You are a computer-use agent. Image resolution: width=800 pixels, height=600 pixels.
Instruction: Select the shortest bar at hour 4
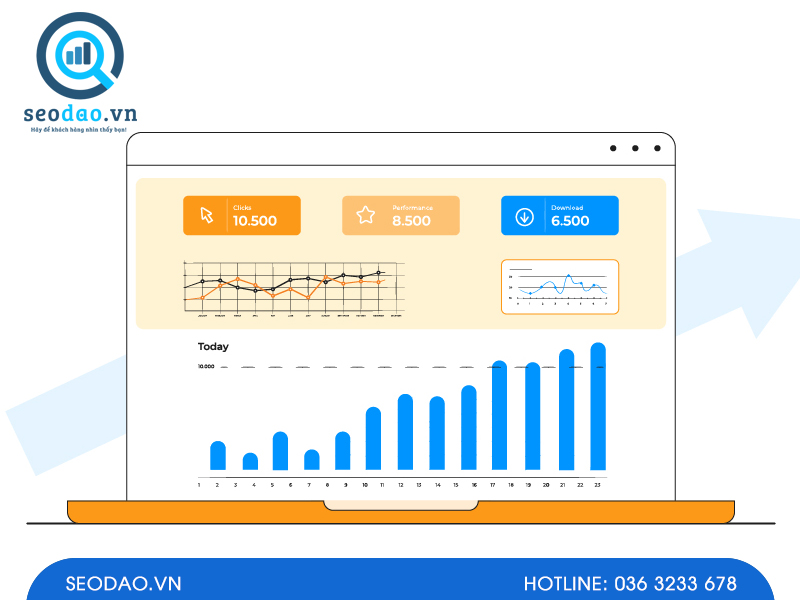point(250,462)
